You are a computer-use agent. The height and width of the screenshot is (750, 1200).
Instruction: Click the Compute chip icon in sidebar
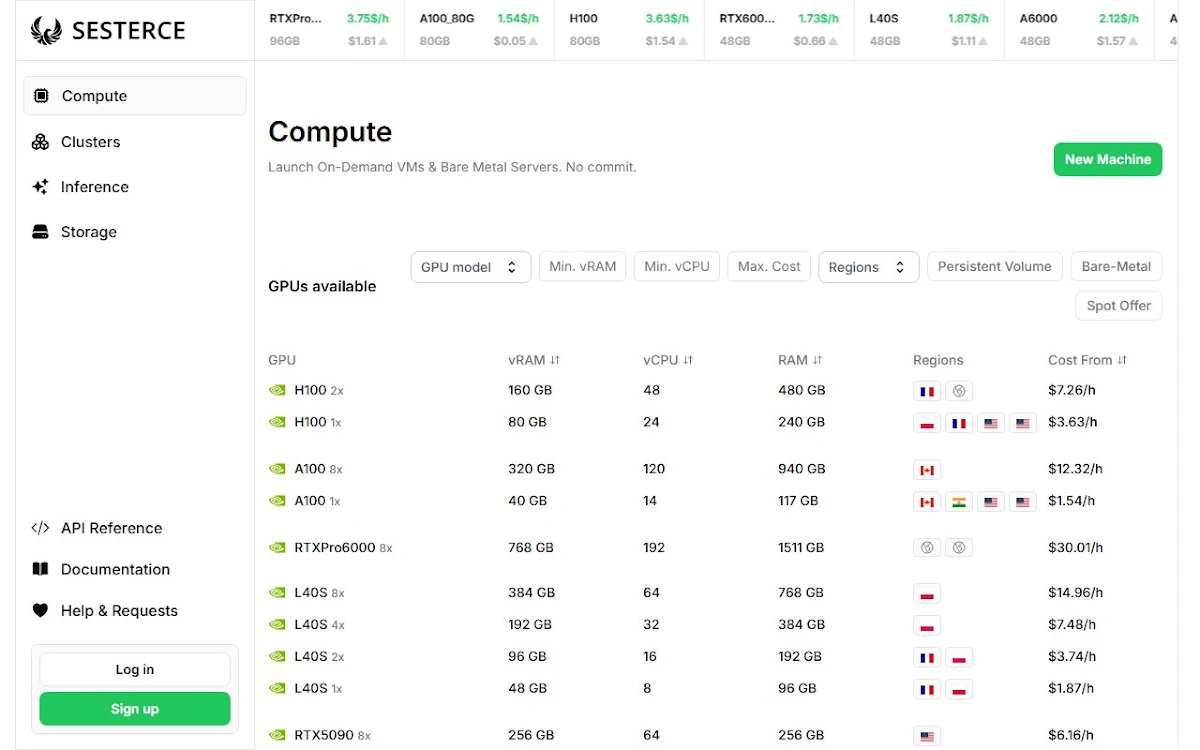point(41,96)
